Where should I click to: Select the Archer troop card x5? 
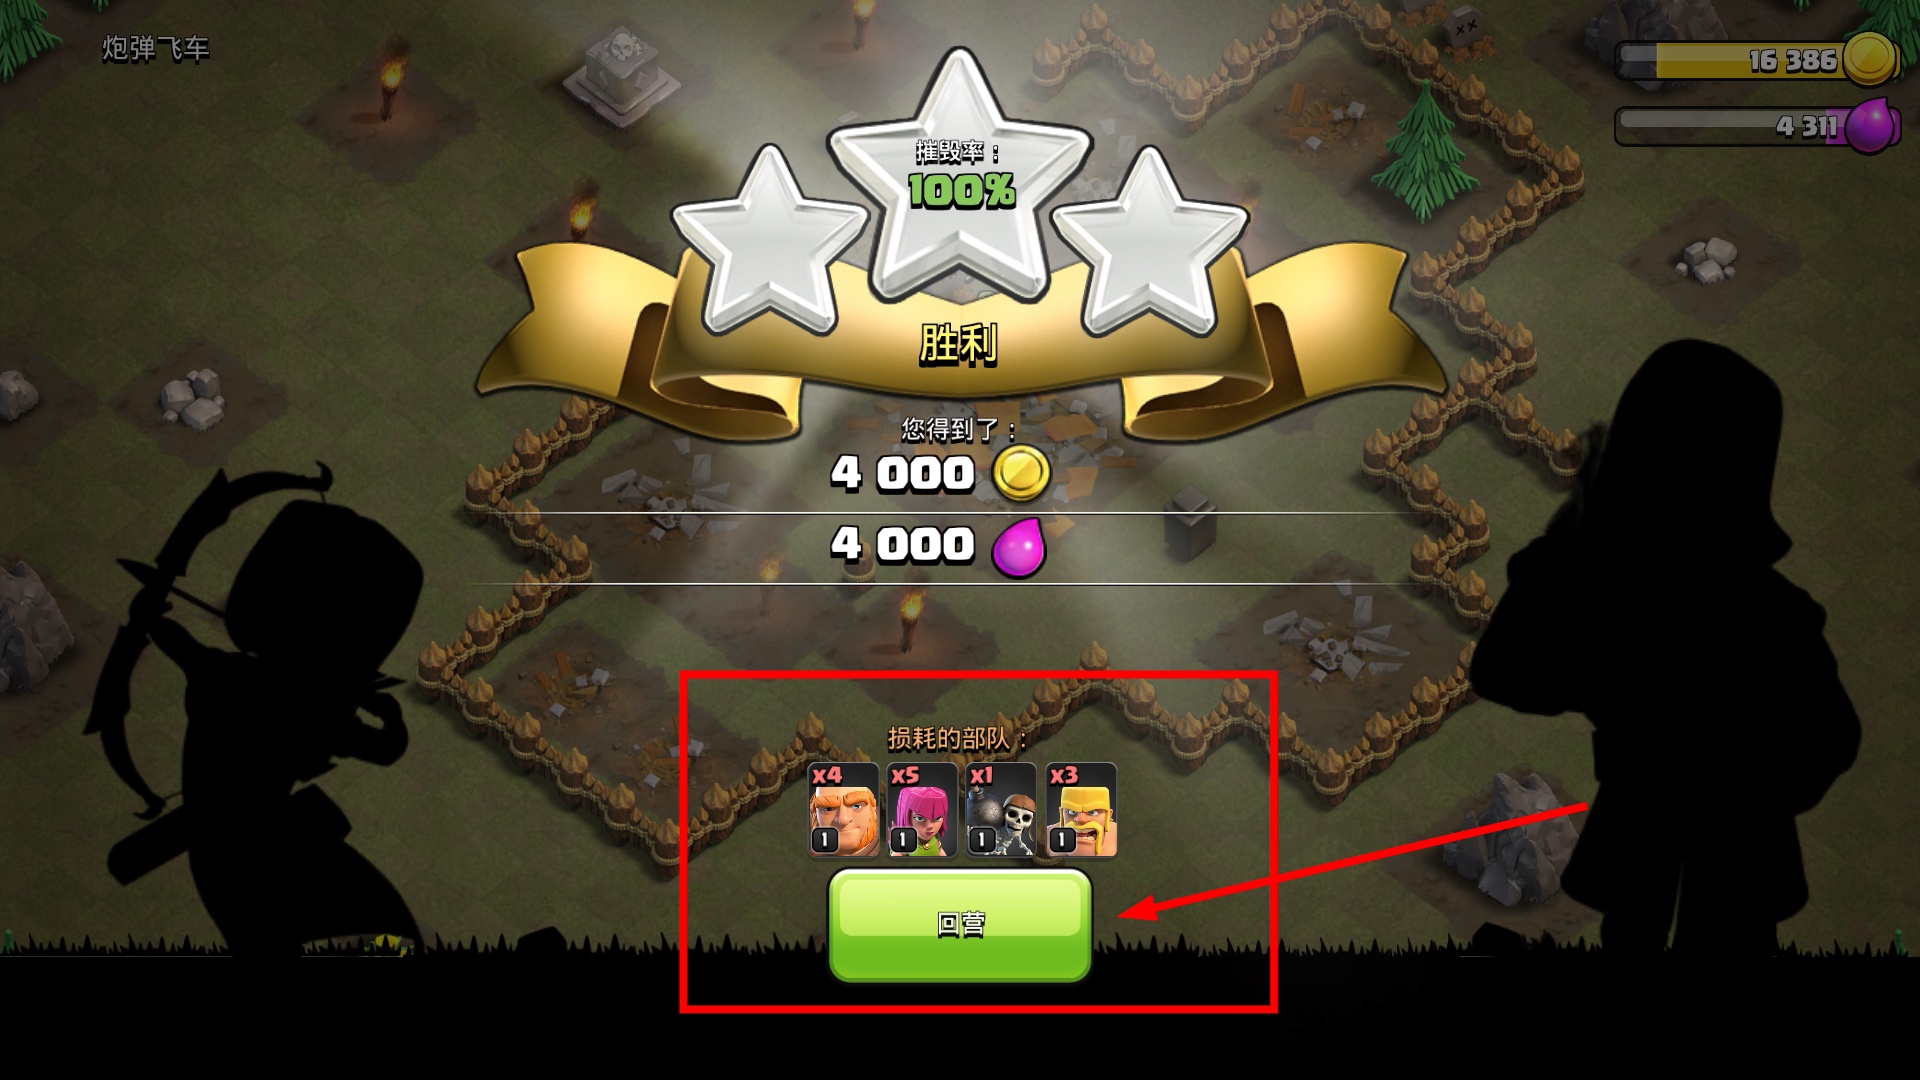[922, 810]
